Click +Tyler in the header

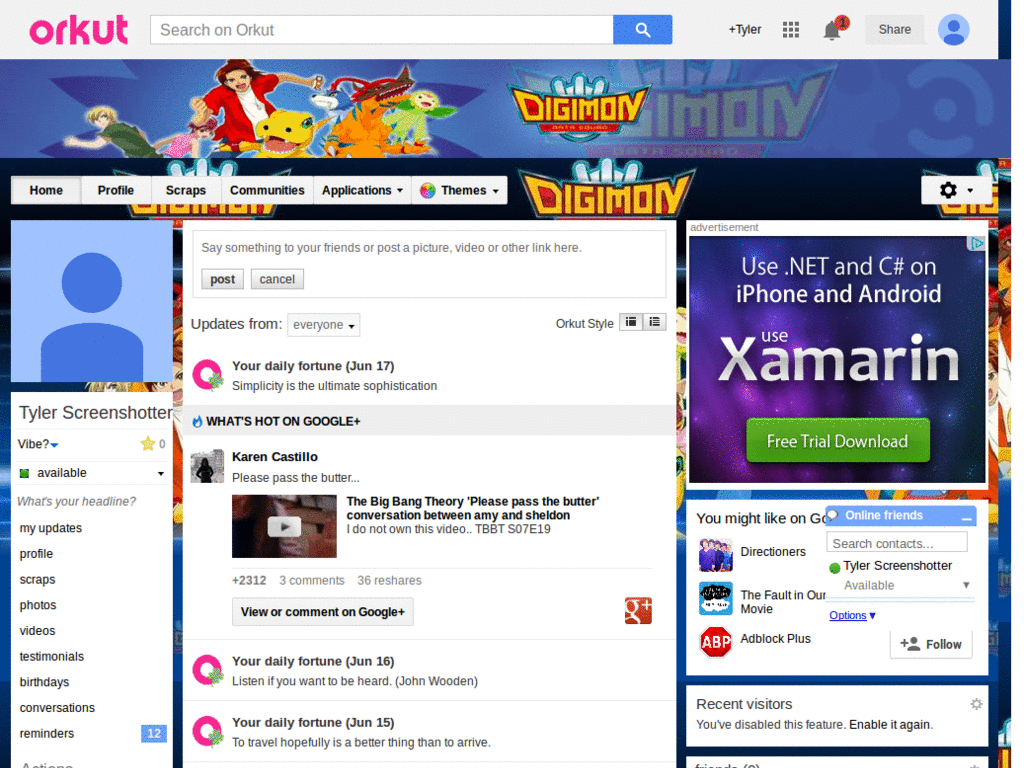tap(745, 29)
